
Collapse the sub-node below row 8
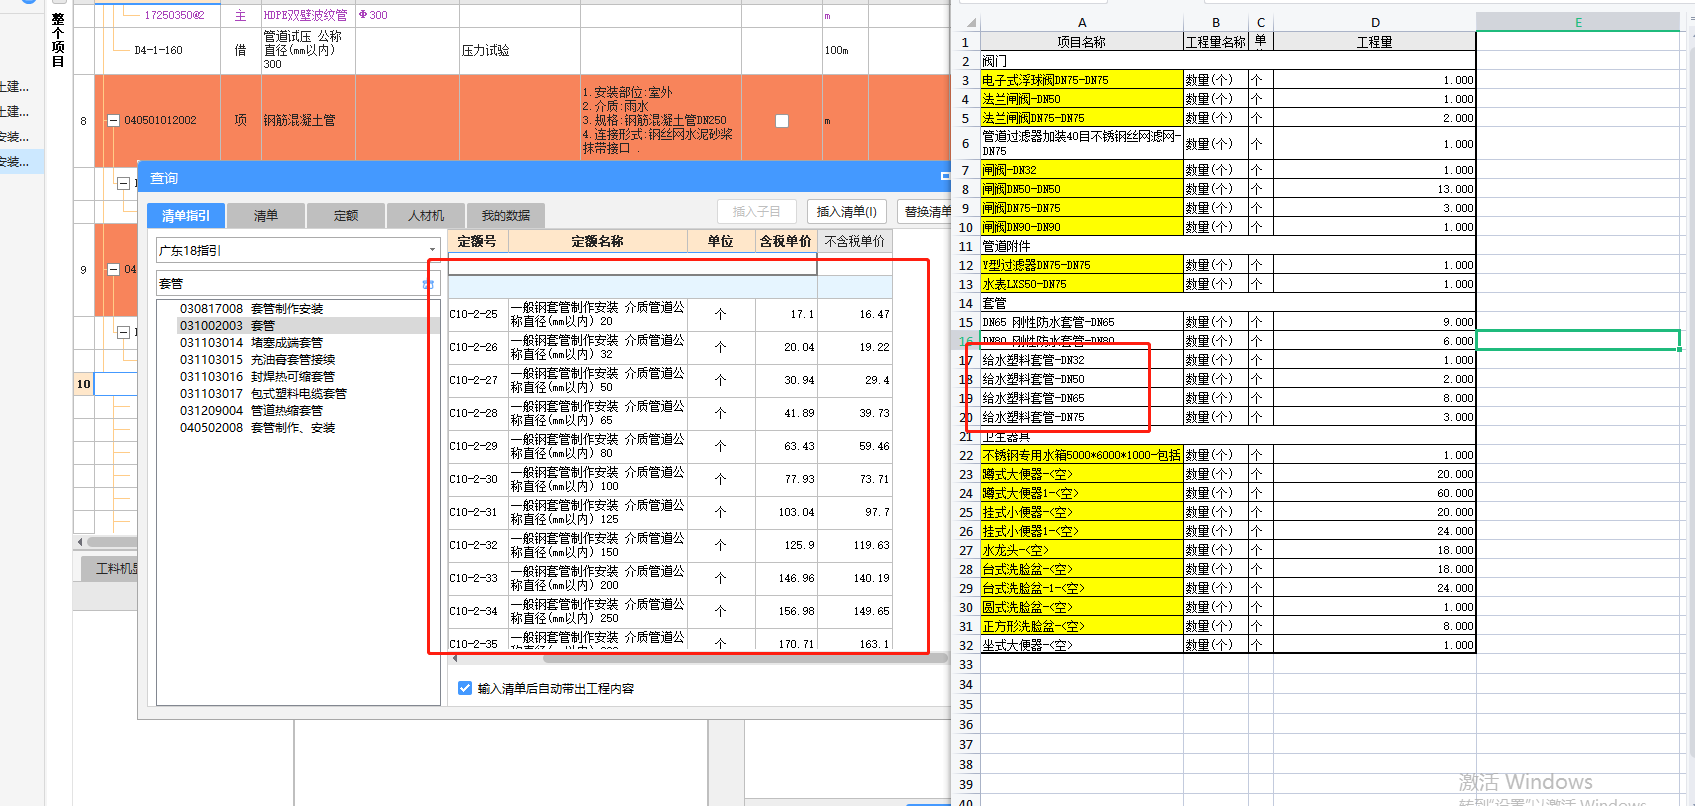coord(123,183)
